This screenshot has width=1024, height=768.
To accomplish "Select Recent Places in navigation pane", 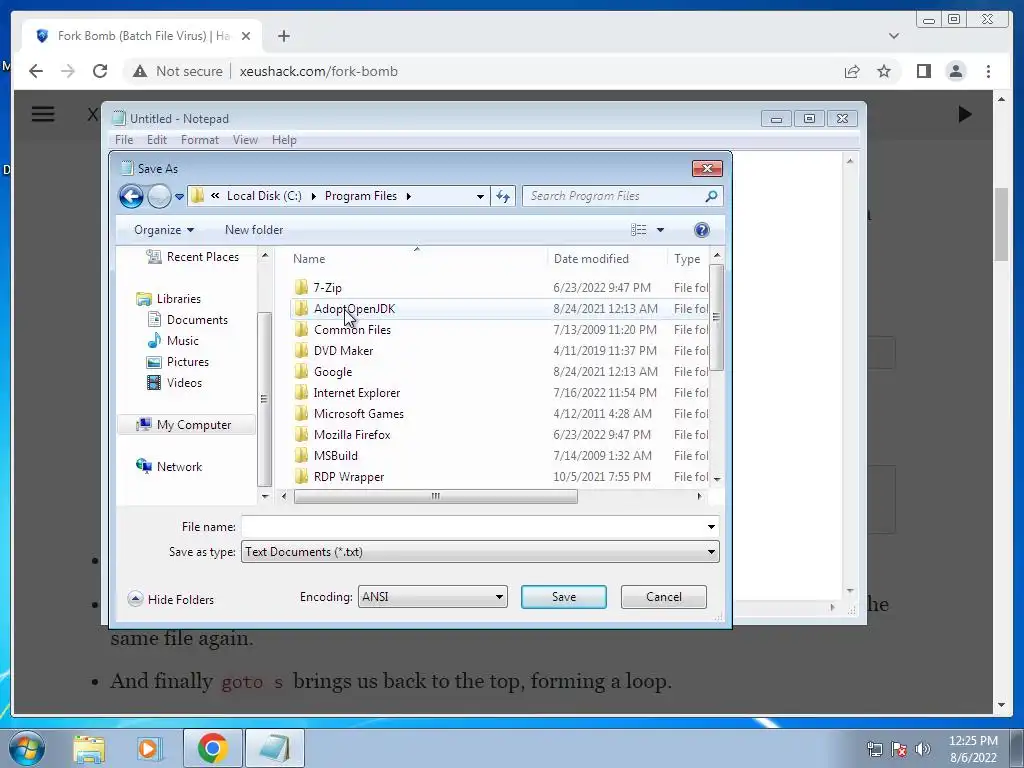I will click(x=202, y=257).
